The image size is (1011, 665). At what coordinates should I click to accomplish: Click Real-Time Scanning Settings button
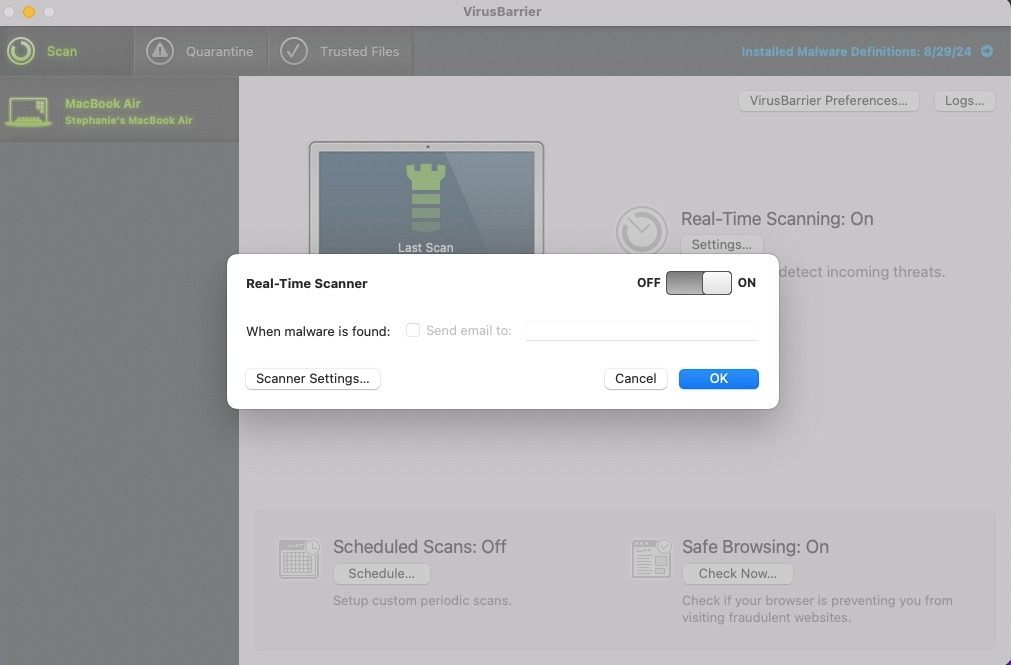coord(721,244)
